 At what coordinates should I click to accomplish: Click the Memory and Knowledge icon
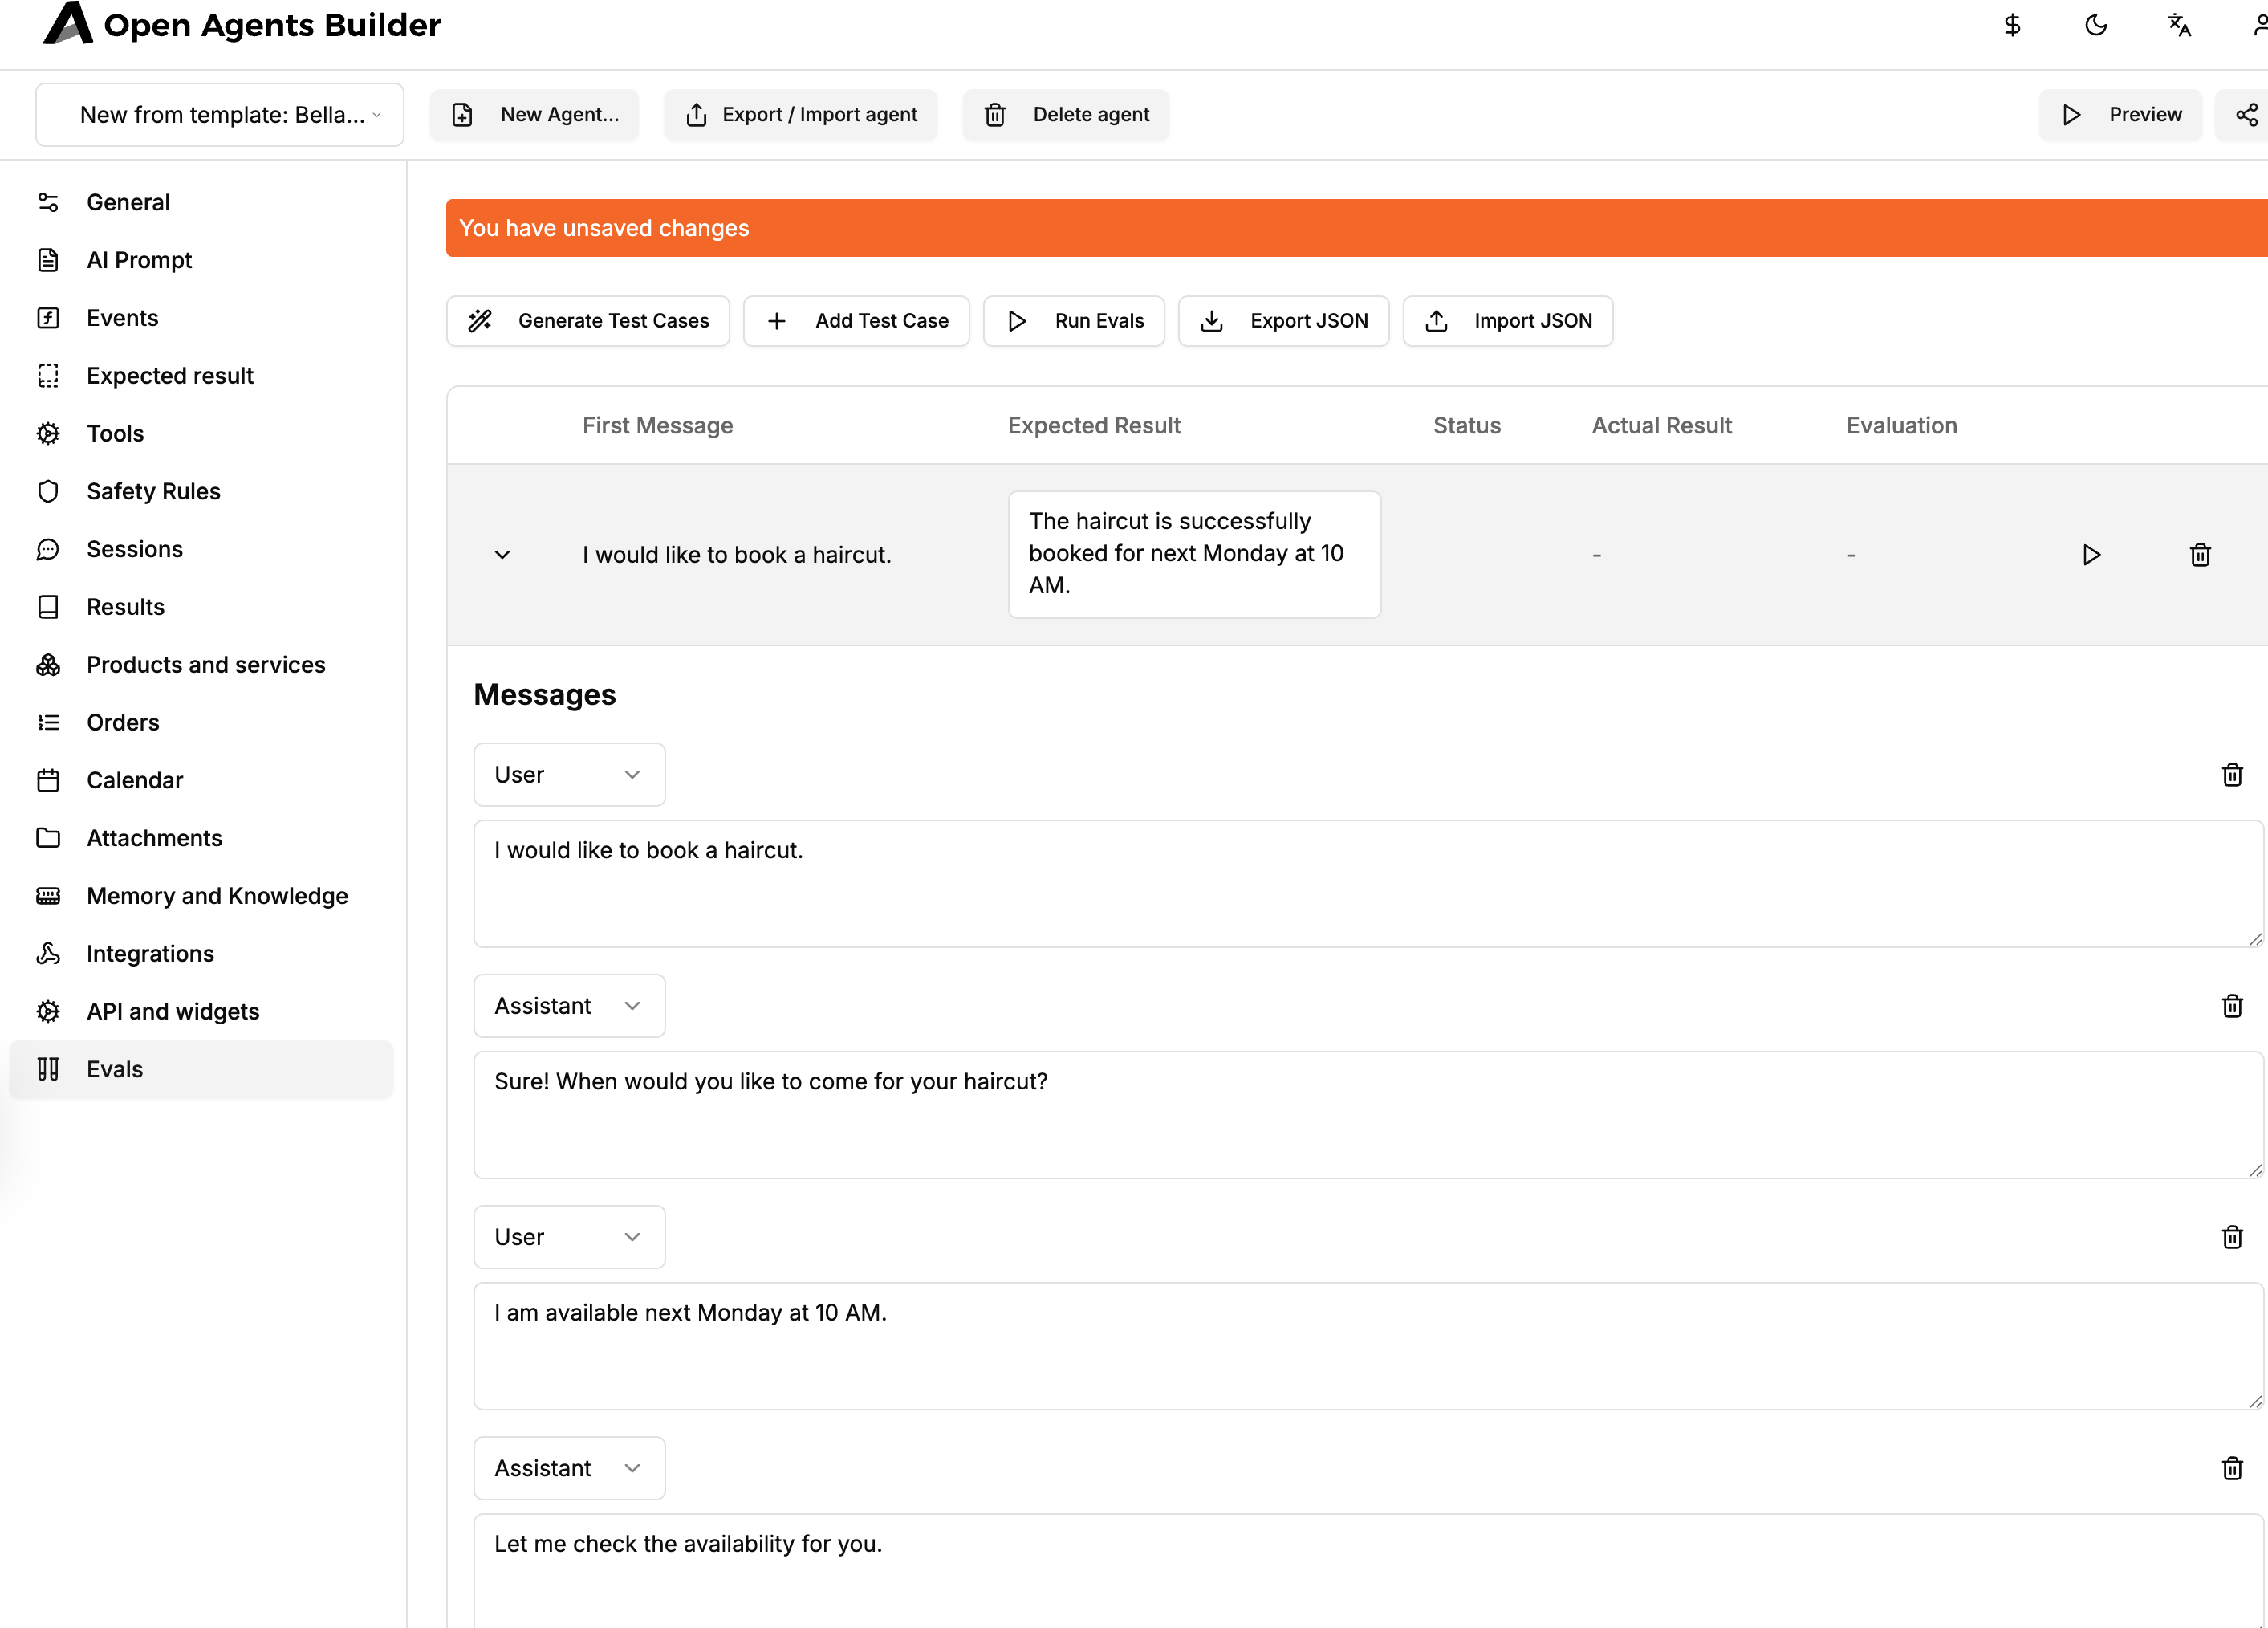48,896
